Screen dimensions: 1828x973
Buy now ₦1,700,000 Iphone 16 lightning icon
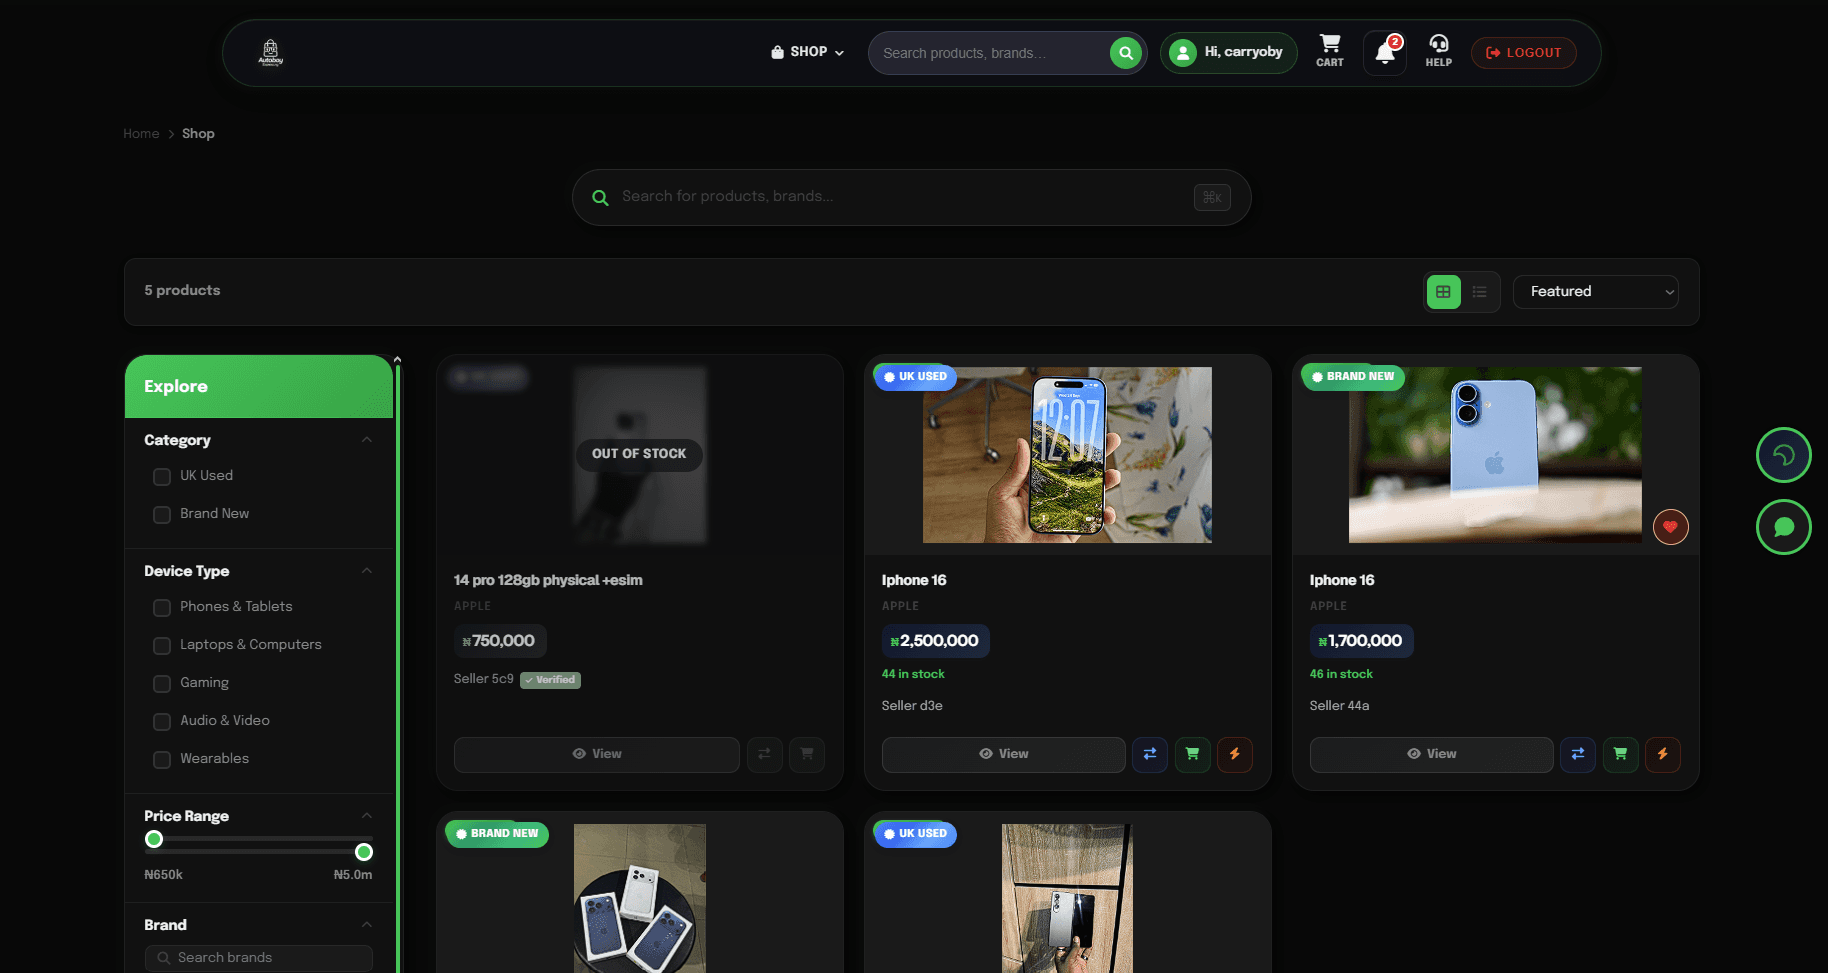pos(1663,754)
